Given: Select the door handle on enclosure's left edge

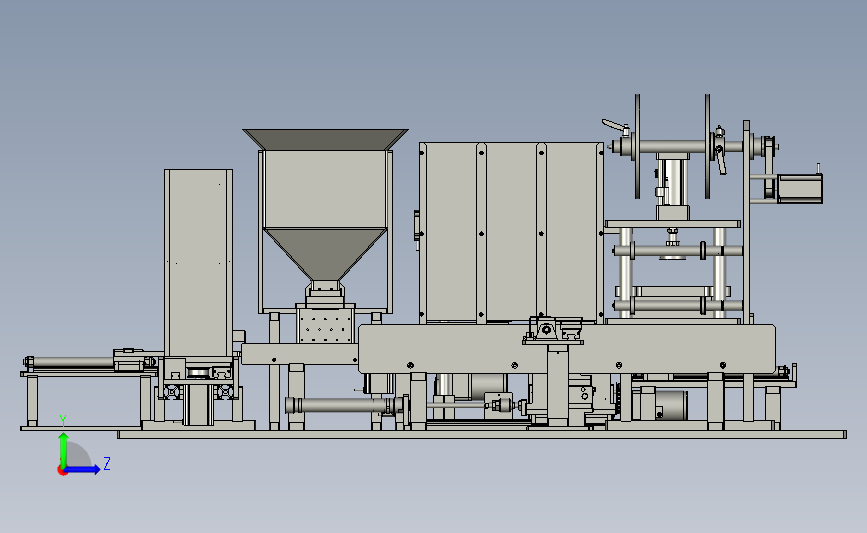Looking at the screenshot, I should tap(416, 226).
